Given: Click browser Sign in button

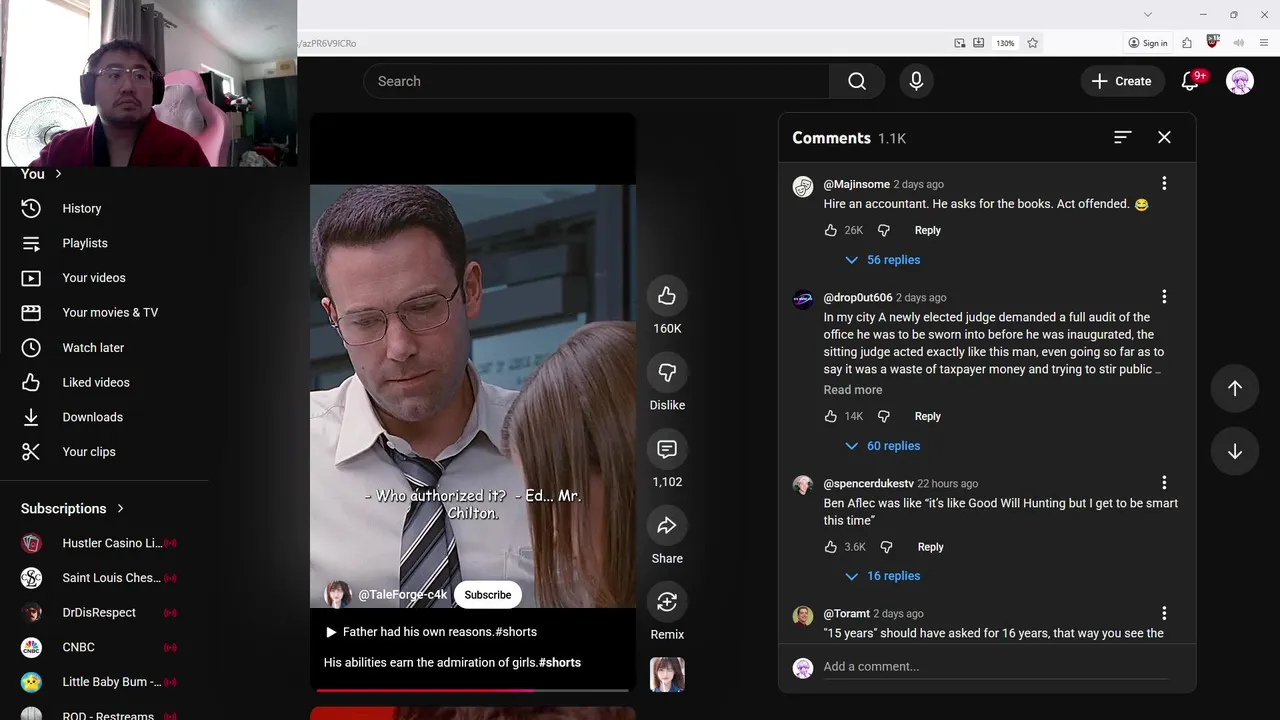Looking at the screenshot, I should 1148,43.
